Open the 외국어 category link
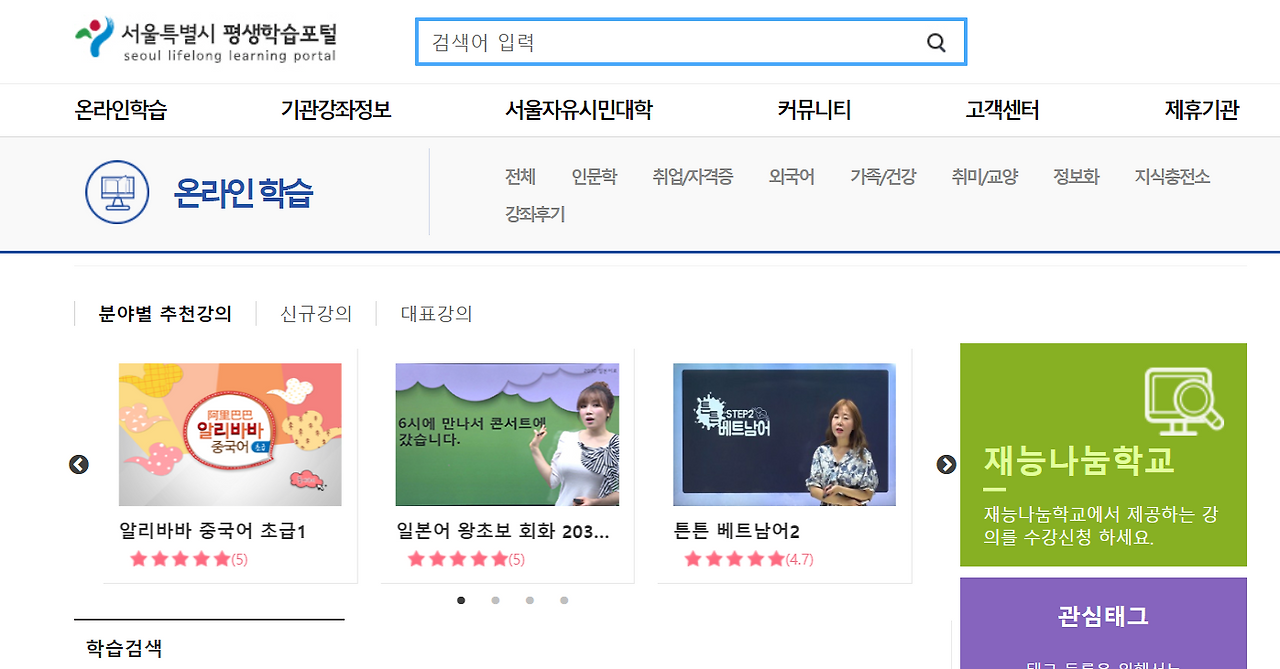 pos(791,177)
